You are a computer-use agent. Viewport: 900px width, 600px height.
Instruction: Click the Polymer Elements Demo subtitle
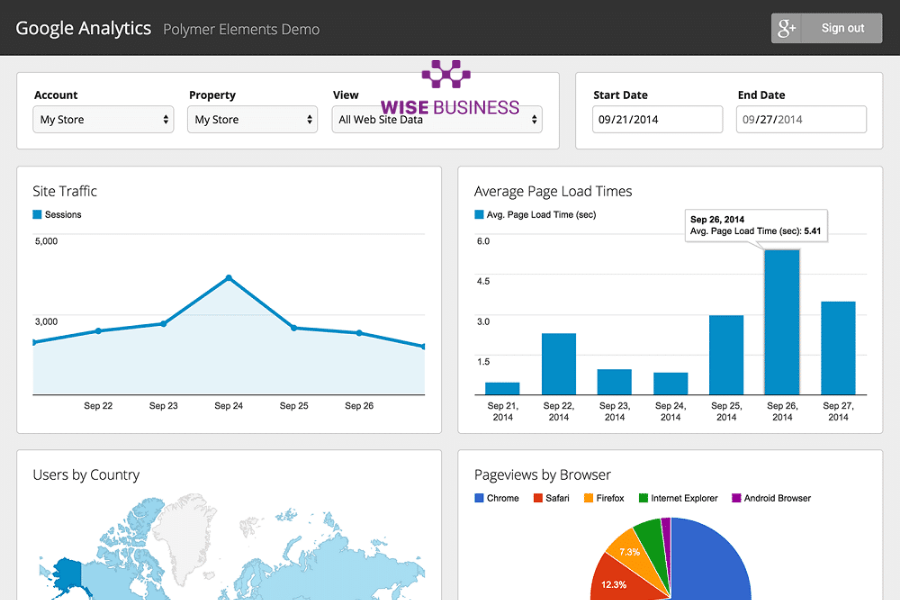pyautogui.click(x=241, y=29)
